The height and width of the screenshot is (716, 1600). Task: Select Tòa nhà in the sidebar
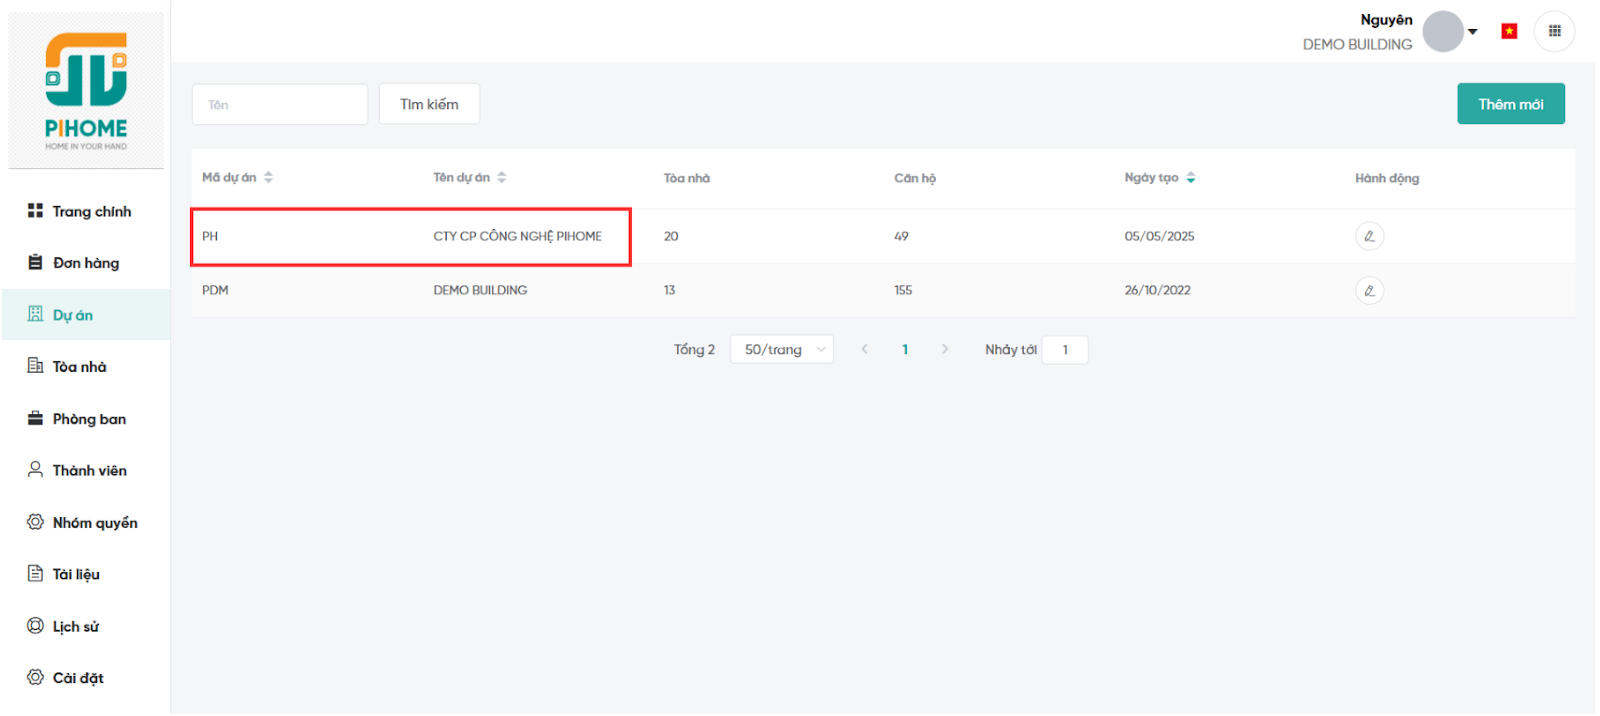tap(79, 367)
